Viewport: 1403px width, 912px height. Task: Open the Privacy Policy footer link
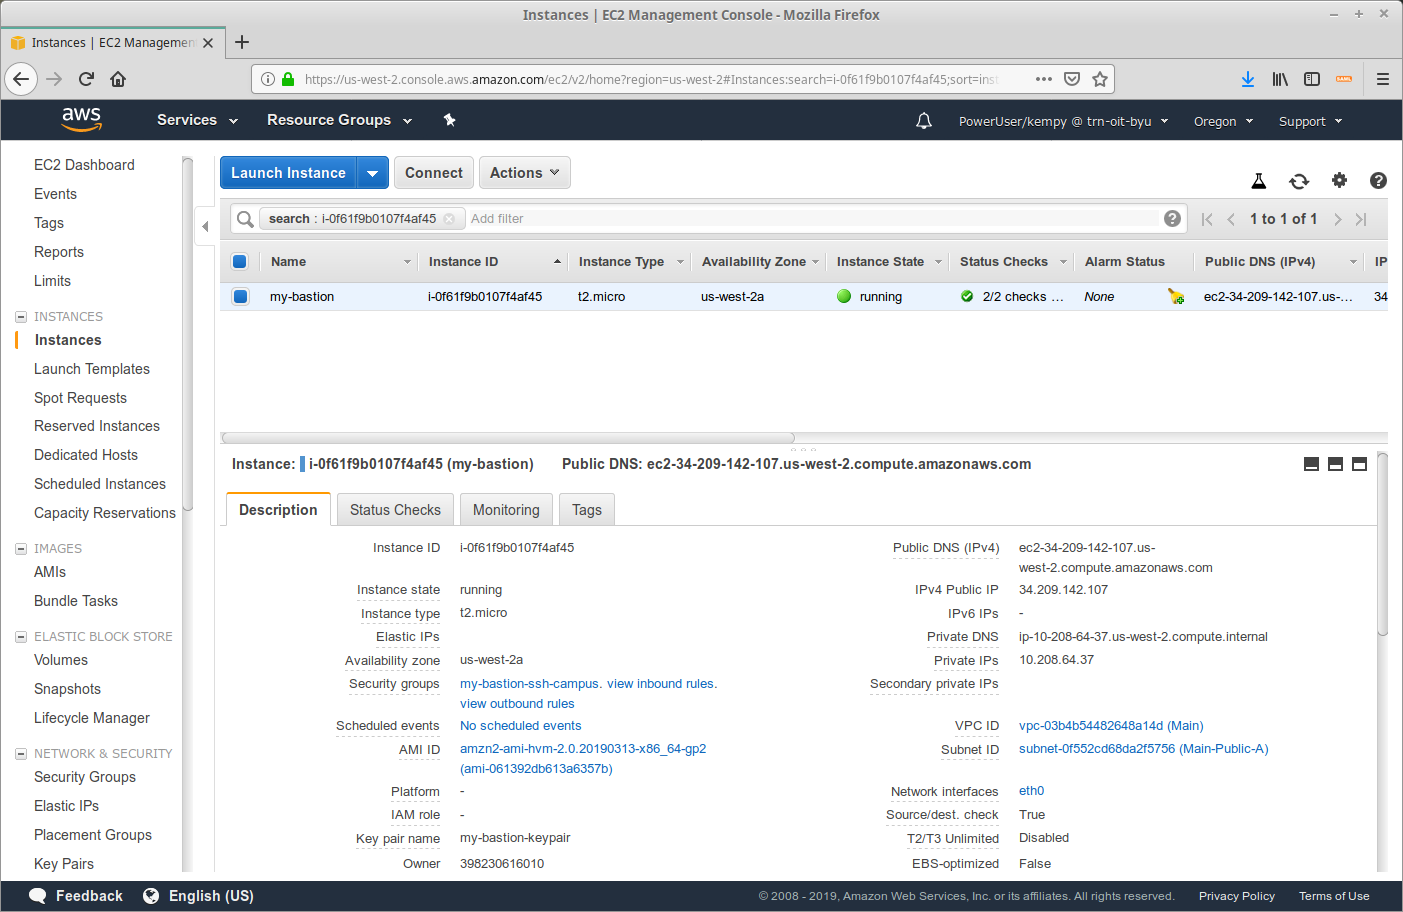(x=1236, y=896)
